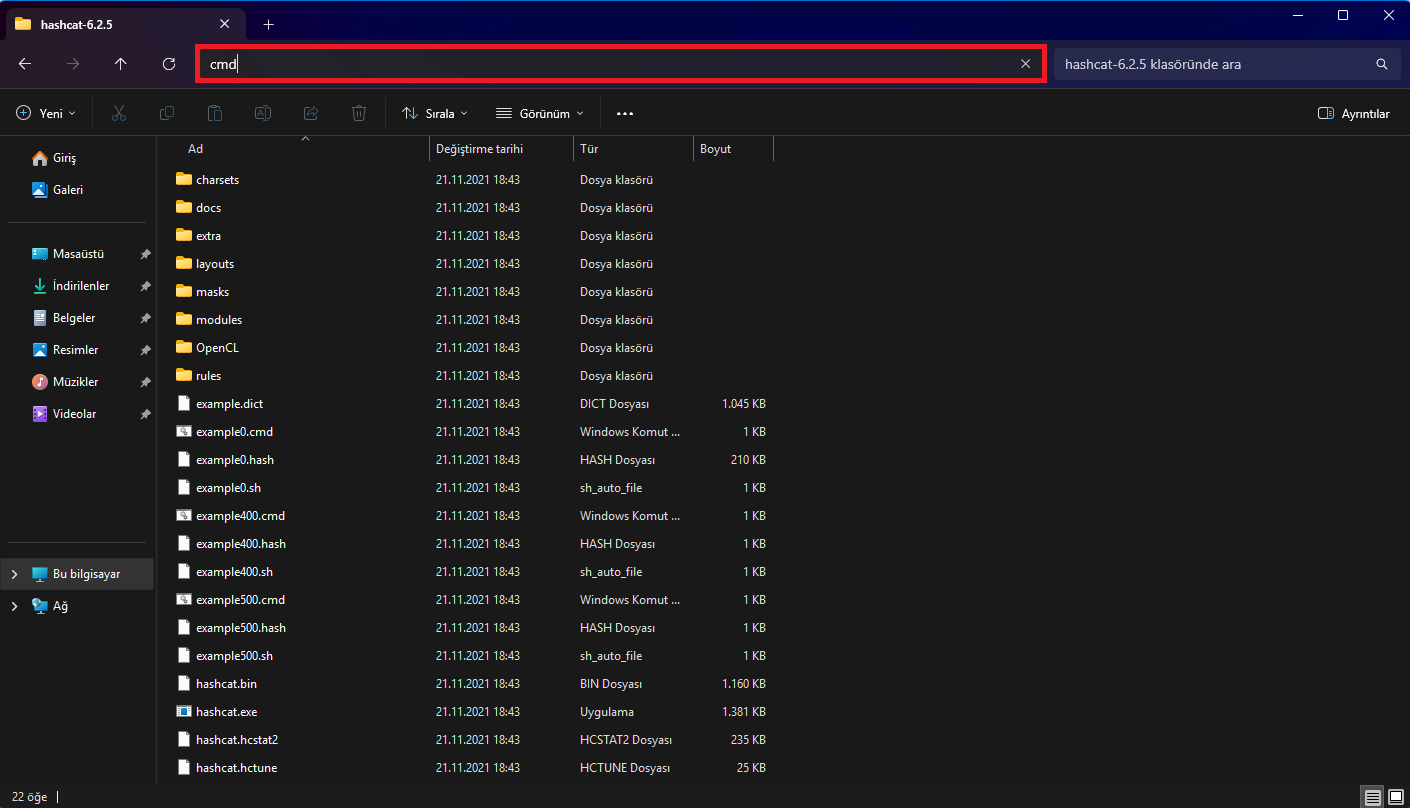Open the three-dot more options menu
1410x808 pixels.
pyautogui.click(x=625, y=114)
